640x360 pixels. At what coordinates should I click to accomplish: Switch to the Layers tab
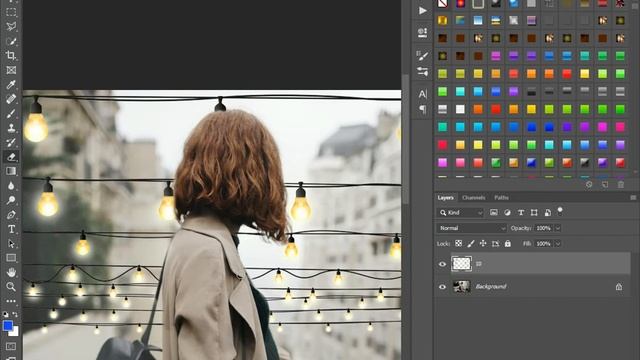click(445, 198)
